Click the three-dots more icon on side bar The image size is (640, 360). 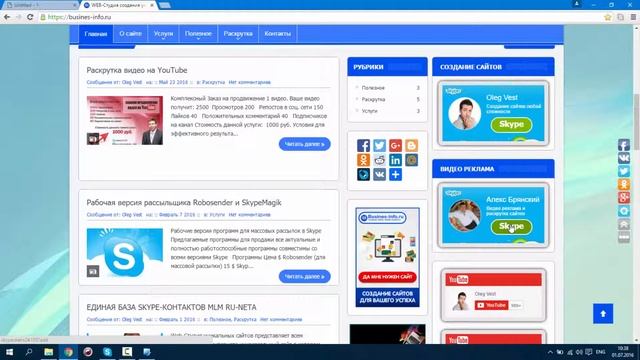click(624, 237)
